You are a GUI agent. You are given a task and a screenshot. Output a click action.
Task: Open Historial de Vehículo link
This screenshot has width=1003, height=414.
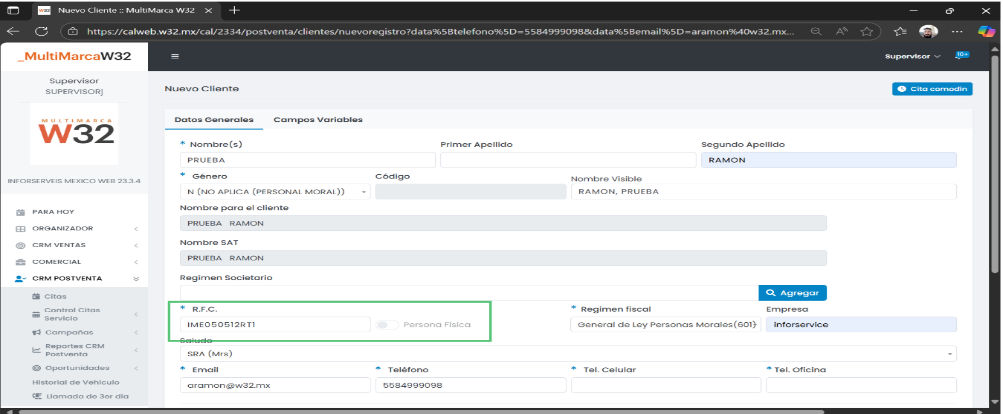(x=76, y=382)
